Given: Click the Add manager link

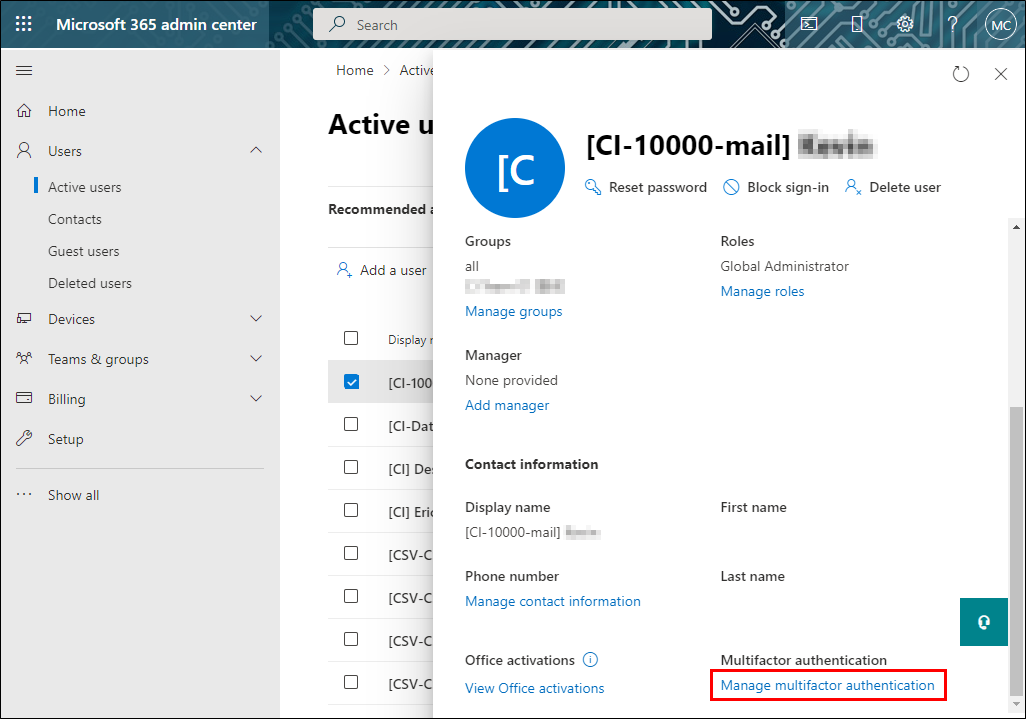Looking at the screenshot, I should click(507, 406).
